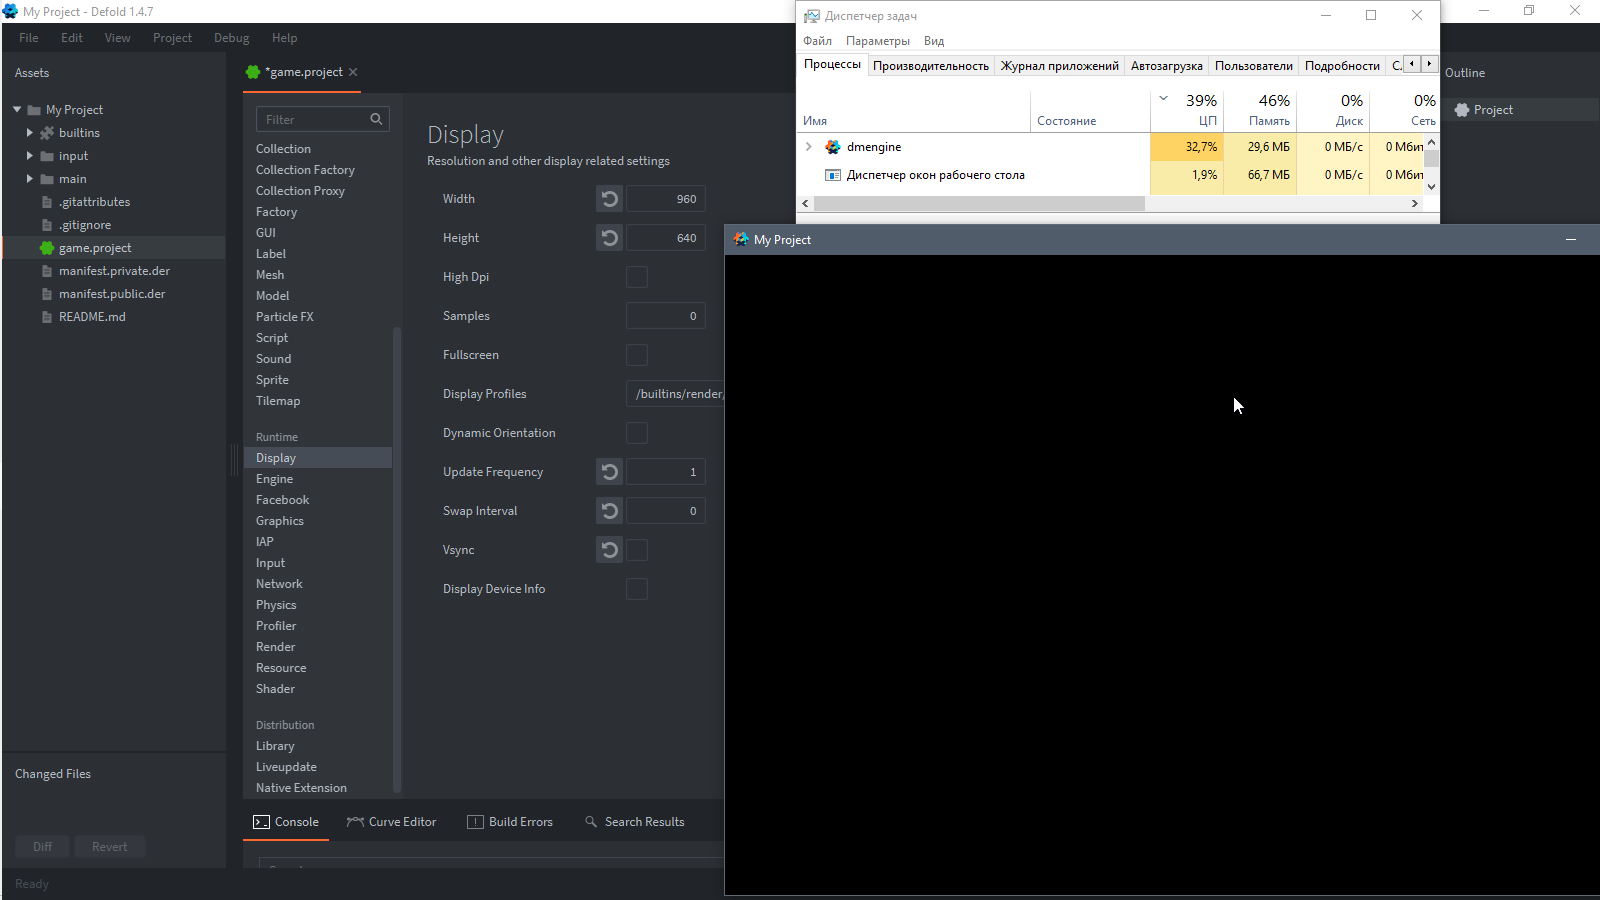The width and height of the screenshot is (1600, 900).
Task: Reset Swap Interval with its revert icon
Action: 609,511
